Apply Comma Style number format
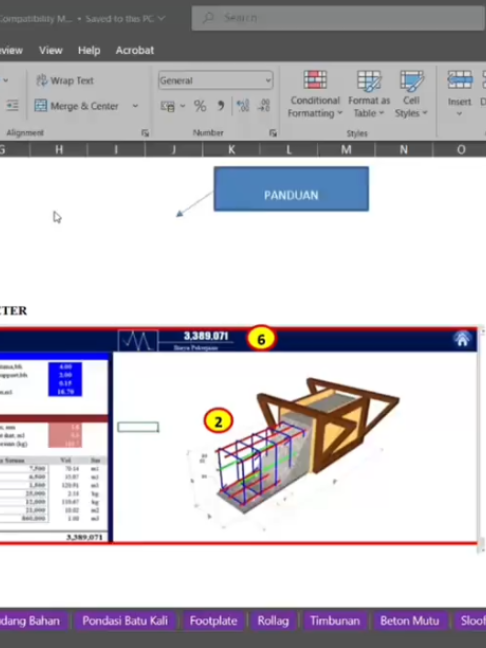Screen dimensions: 486x648 pos(221,106)
